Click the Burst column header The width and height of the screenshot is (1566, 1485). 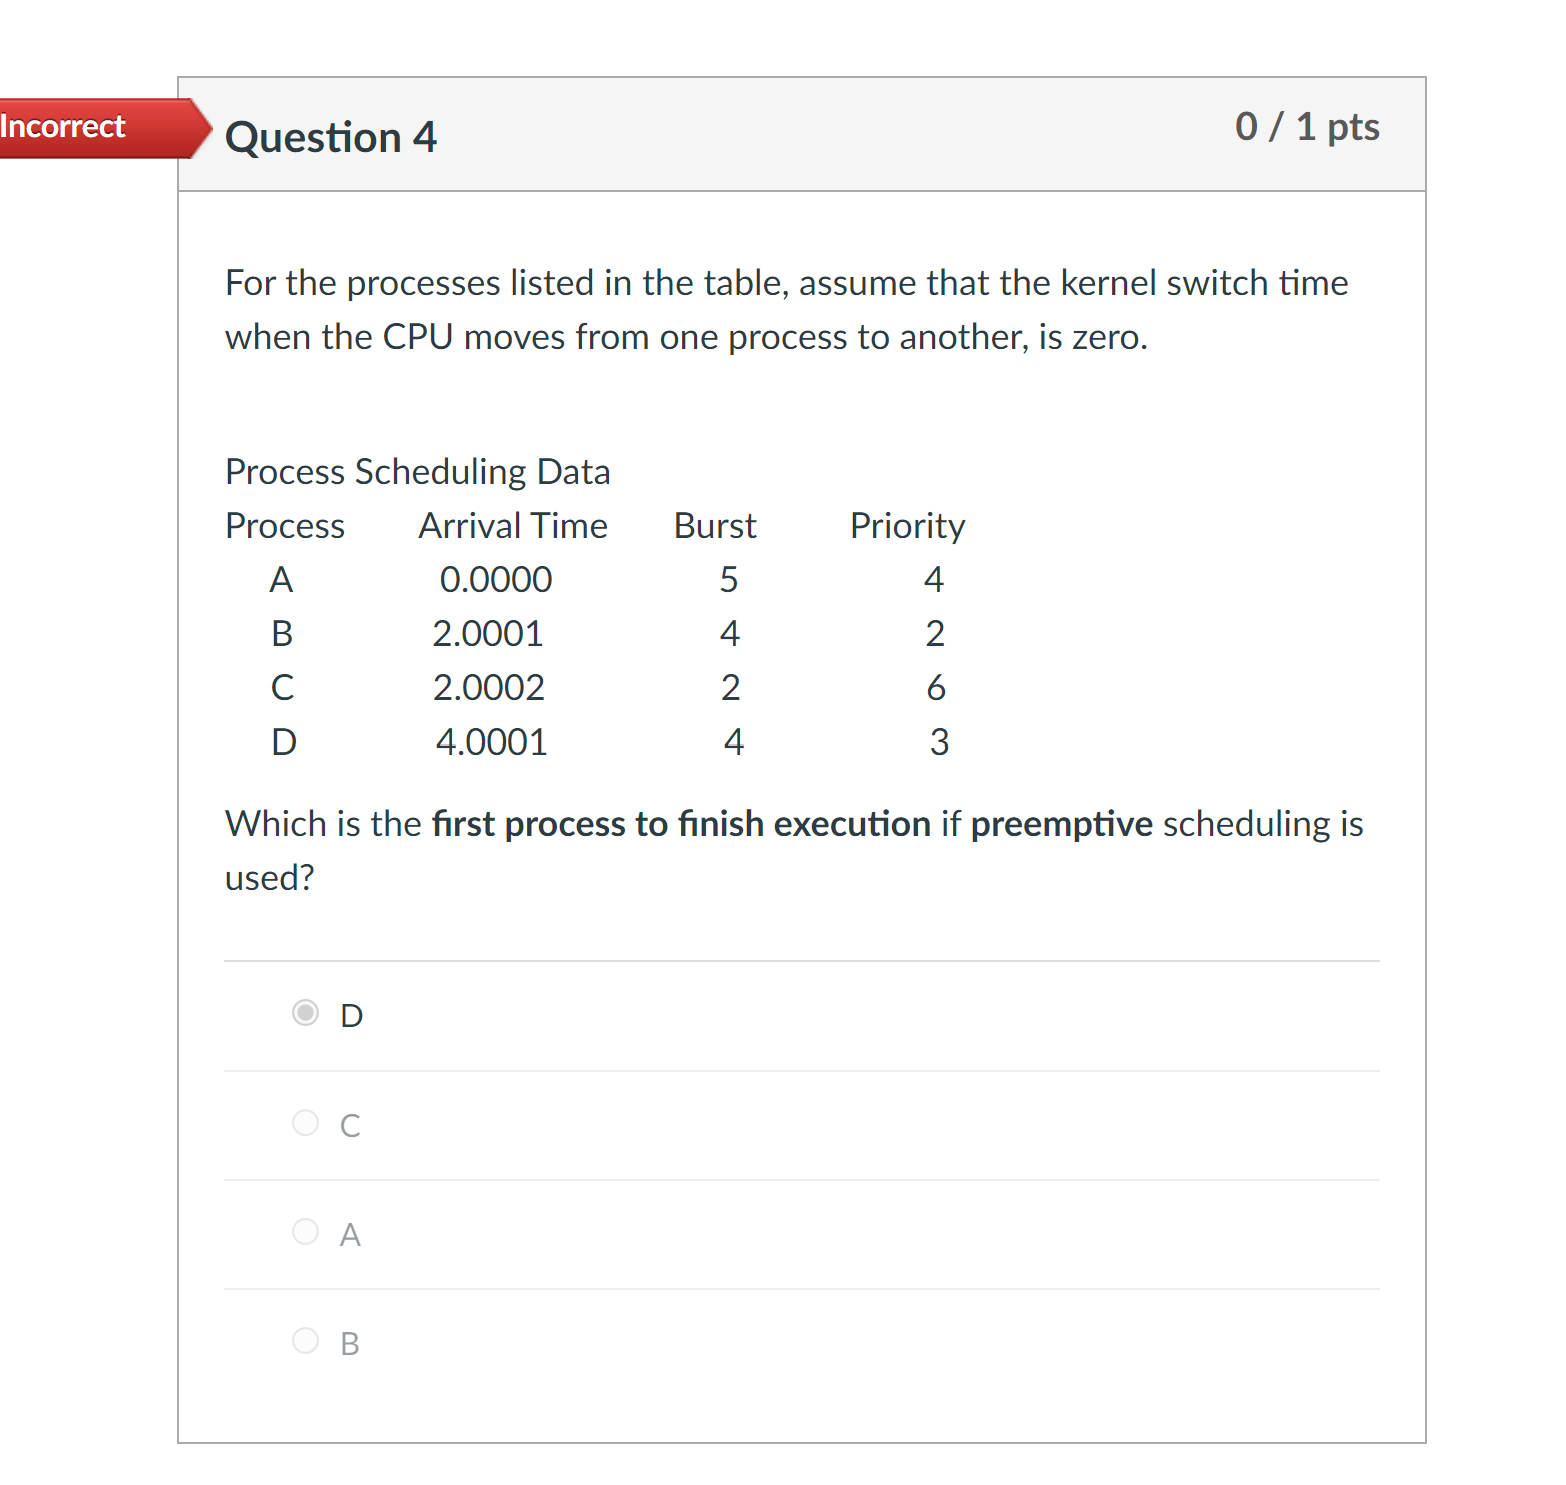tap(714, 524)
